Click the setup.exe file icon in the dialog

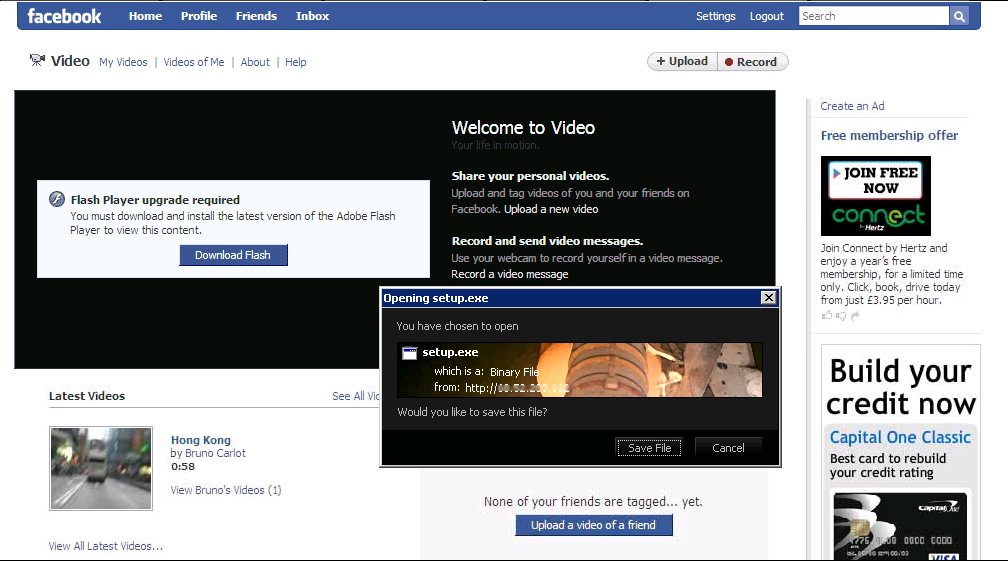pyautogui.click(x=410, y=353)
